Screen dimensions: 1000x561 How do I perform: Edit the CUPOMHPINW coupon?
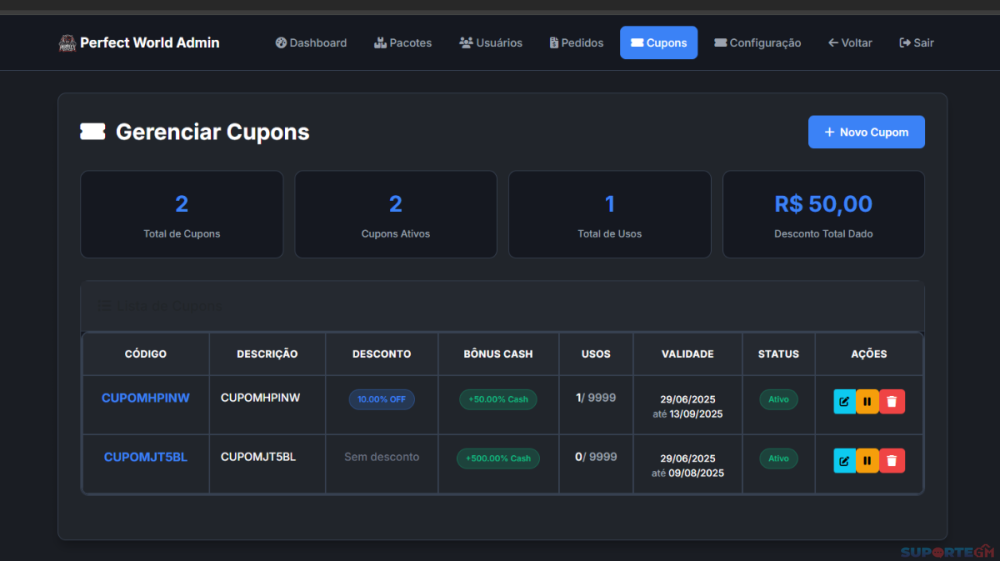coord(844,402)
